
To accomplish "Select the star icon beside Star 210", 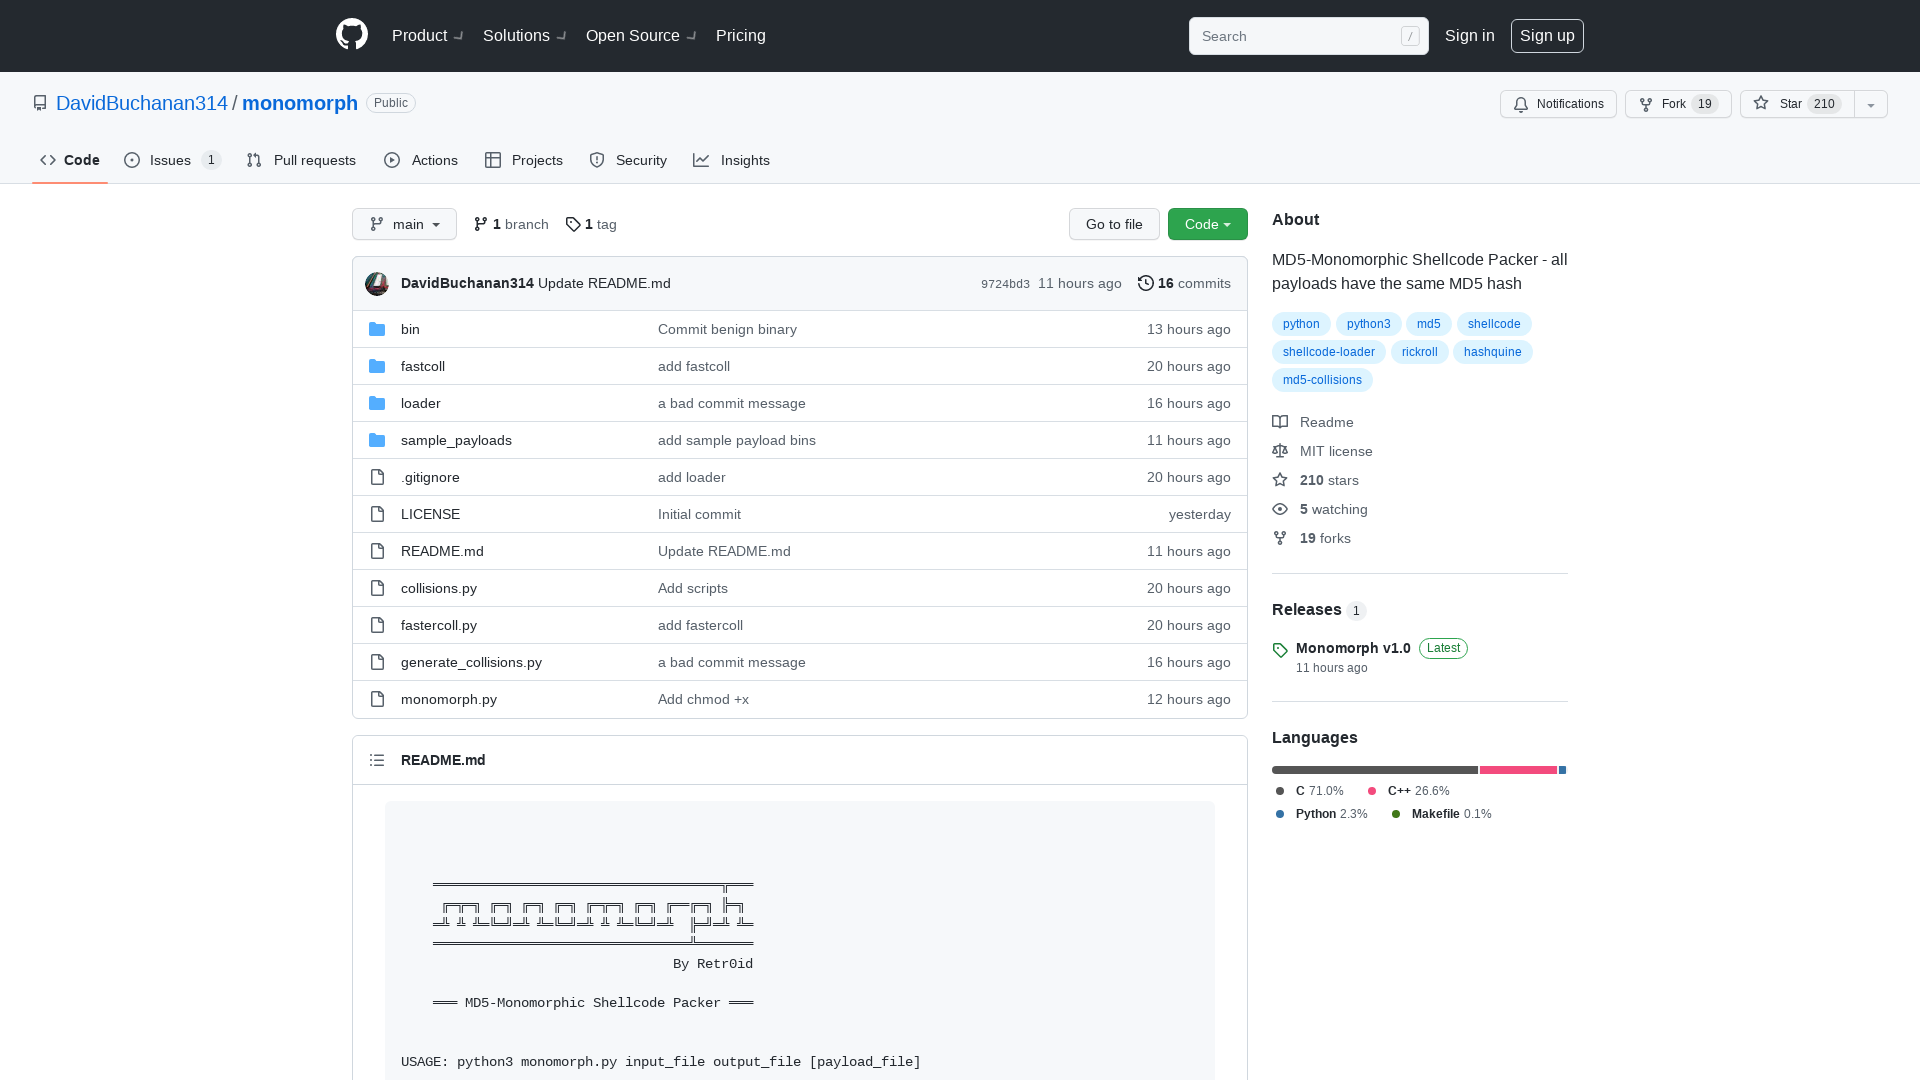I will [1760, 104].
